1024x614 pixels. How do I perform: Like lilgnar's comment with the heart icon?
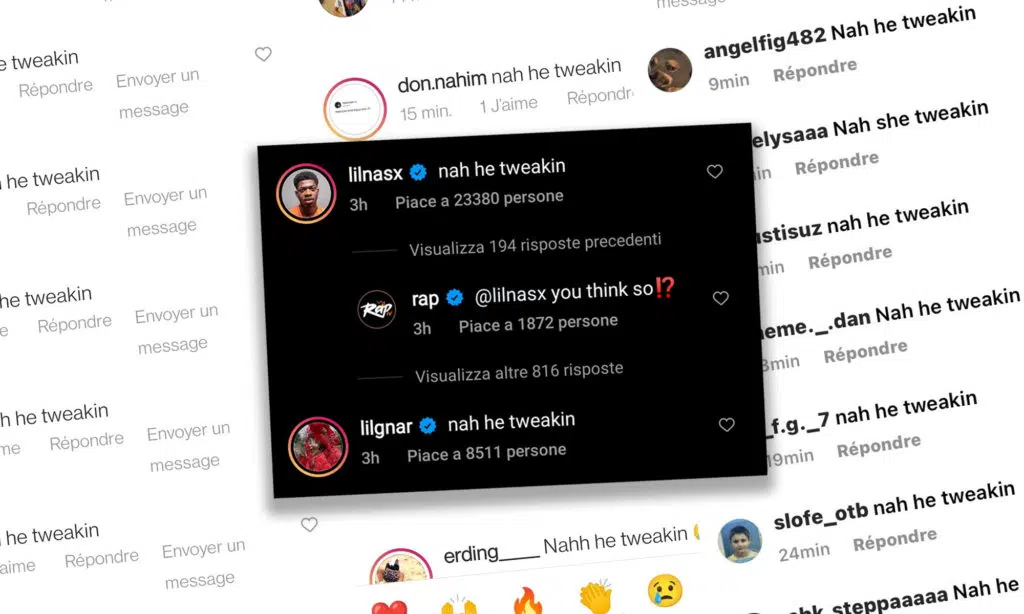(x=726, y=425)
